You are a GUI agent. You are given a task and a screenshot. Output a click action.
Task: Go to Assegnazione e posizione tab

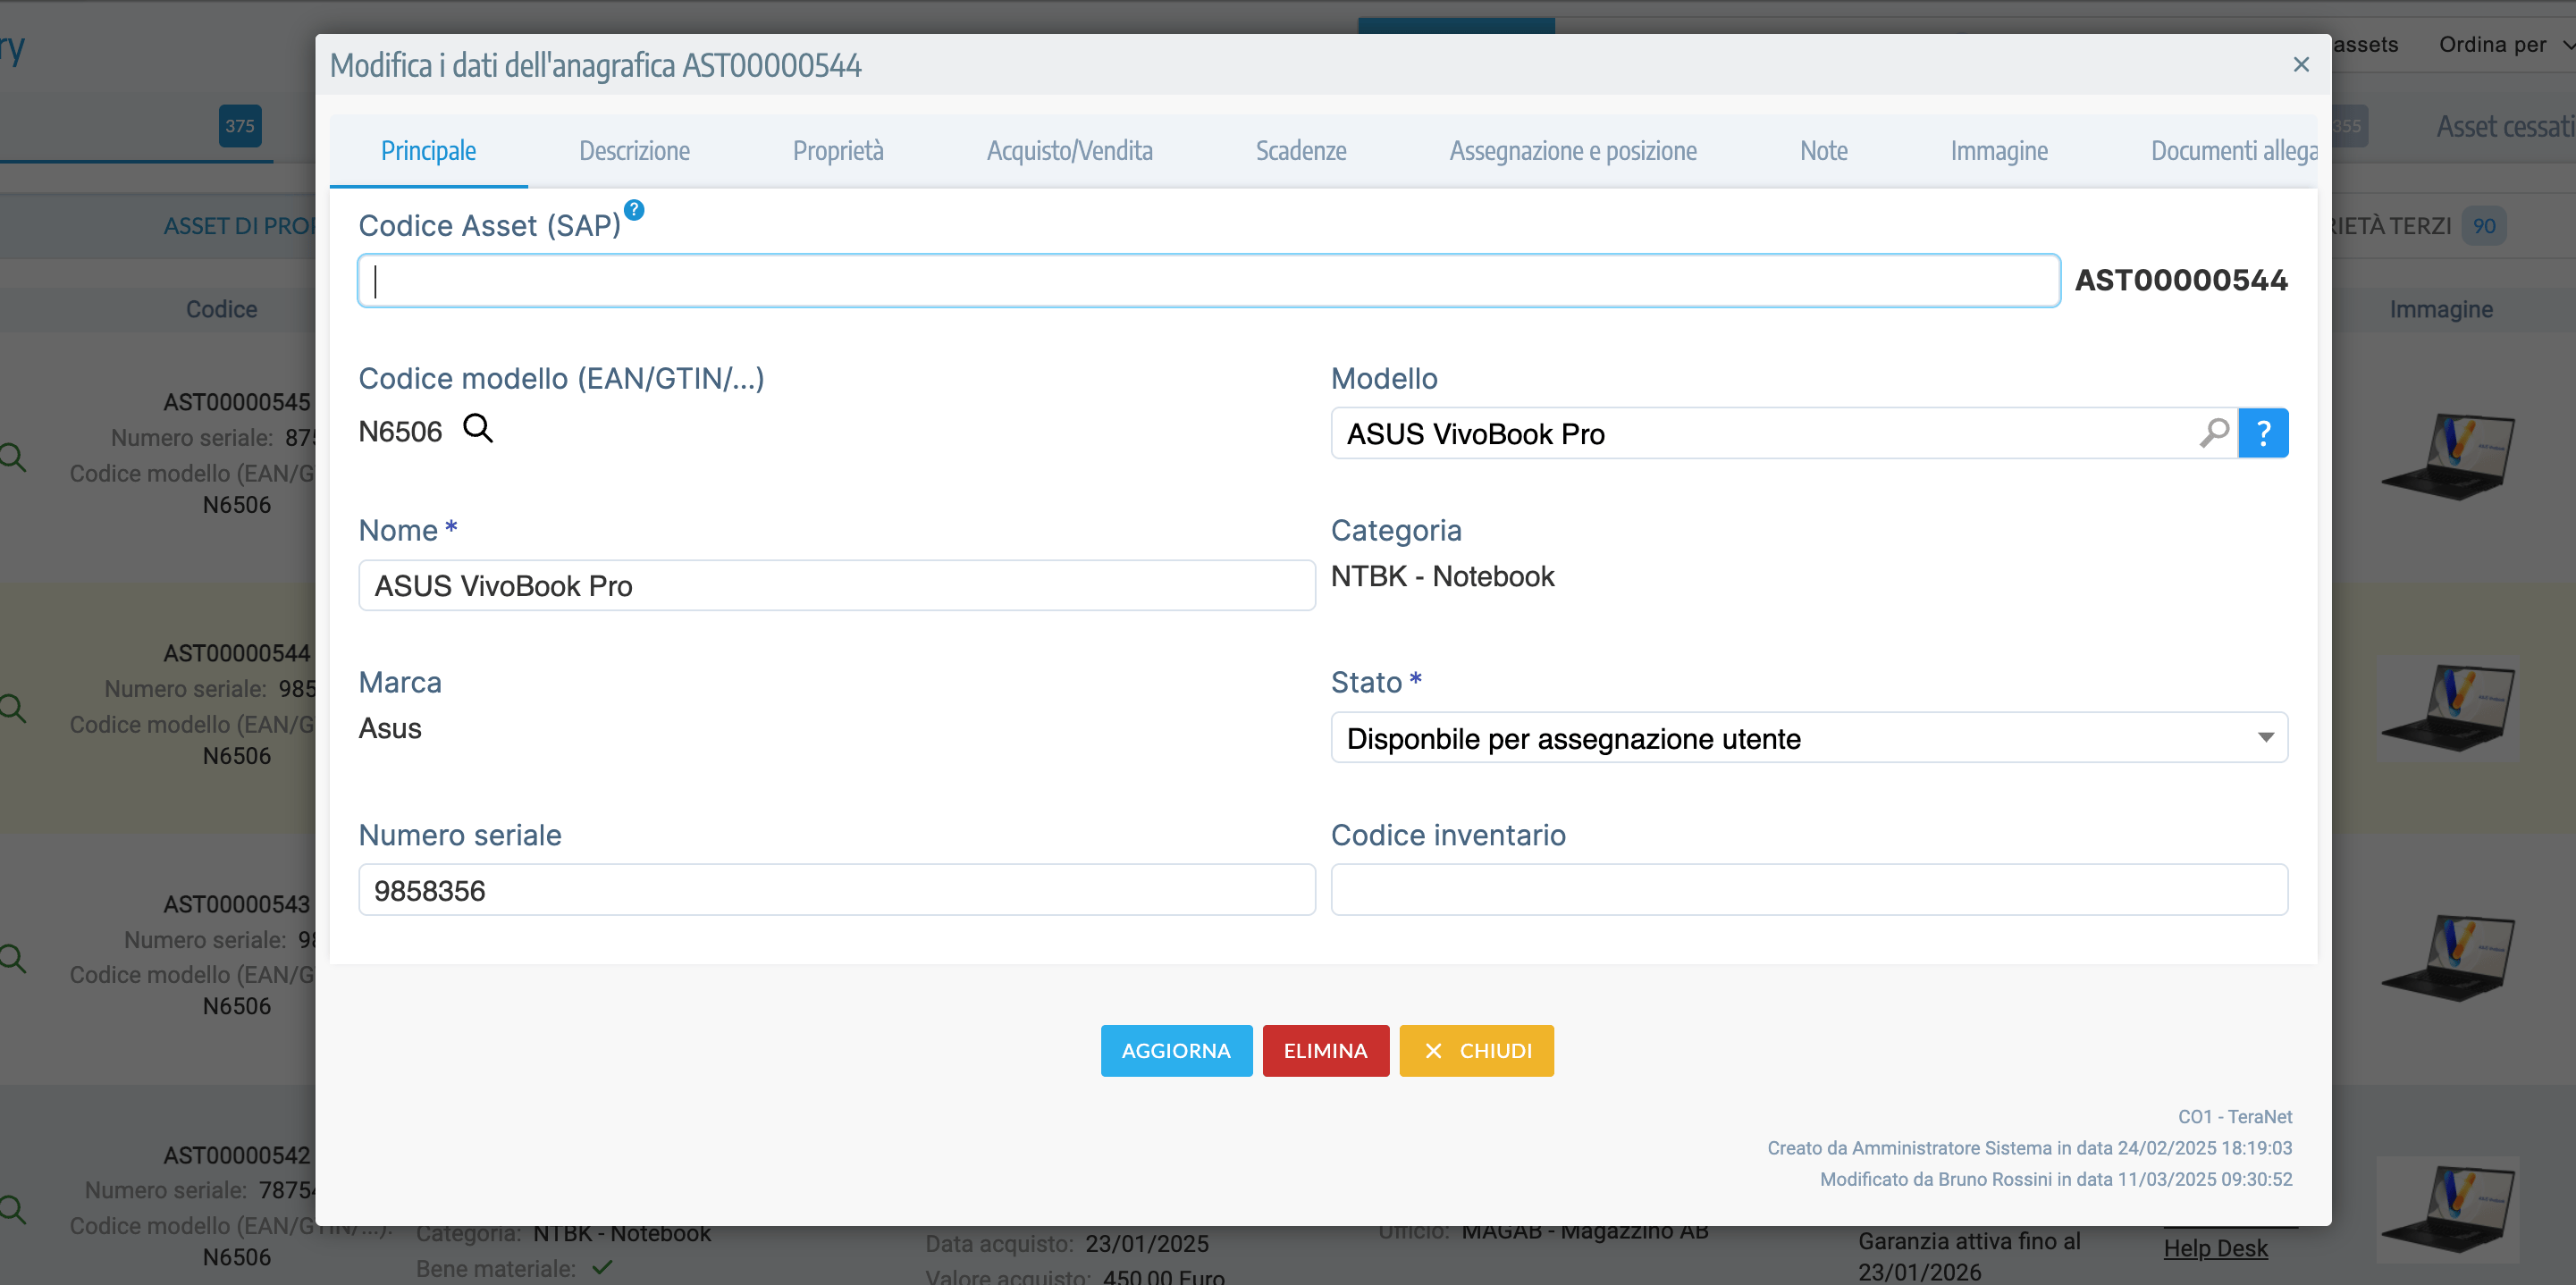(x=1572, y=151)
